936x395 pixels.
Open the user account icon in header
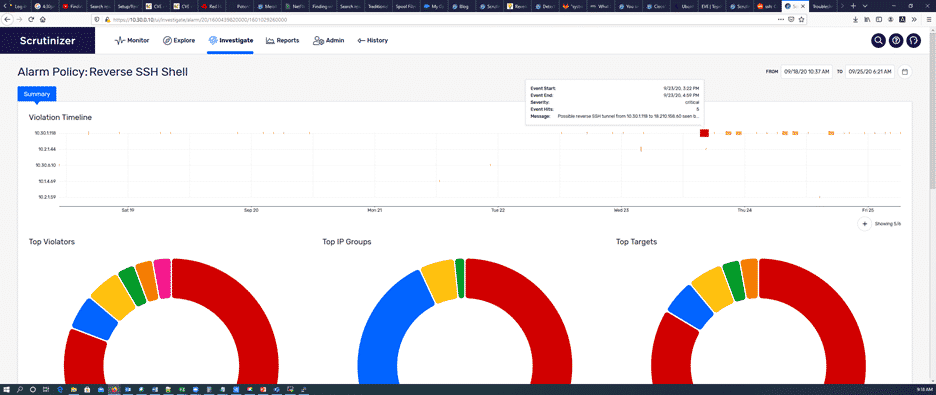(913, 41)
